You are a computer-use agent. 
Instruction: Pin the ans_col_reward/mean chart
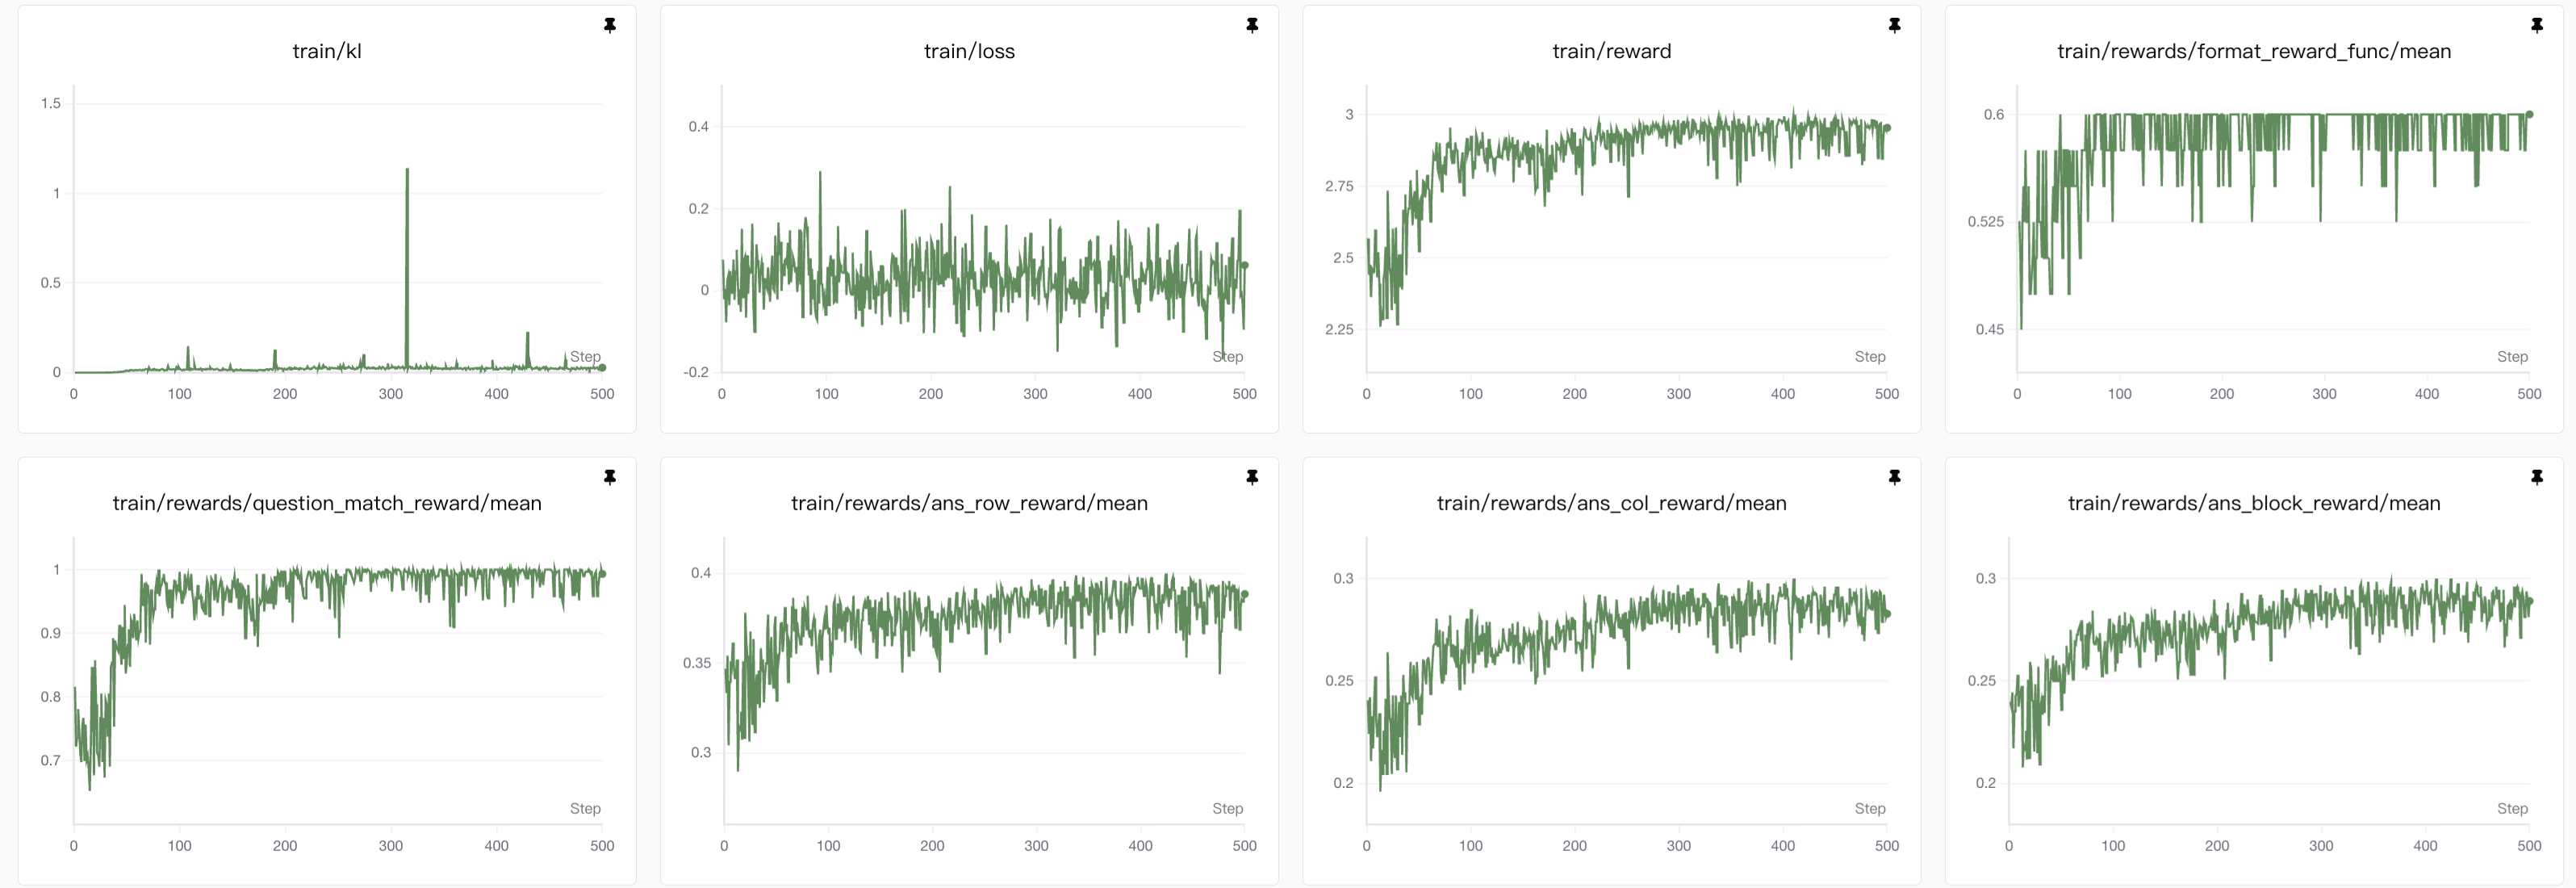(1894, 477)
